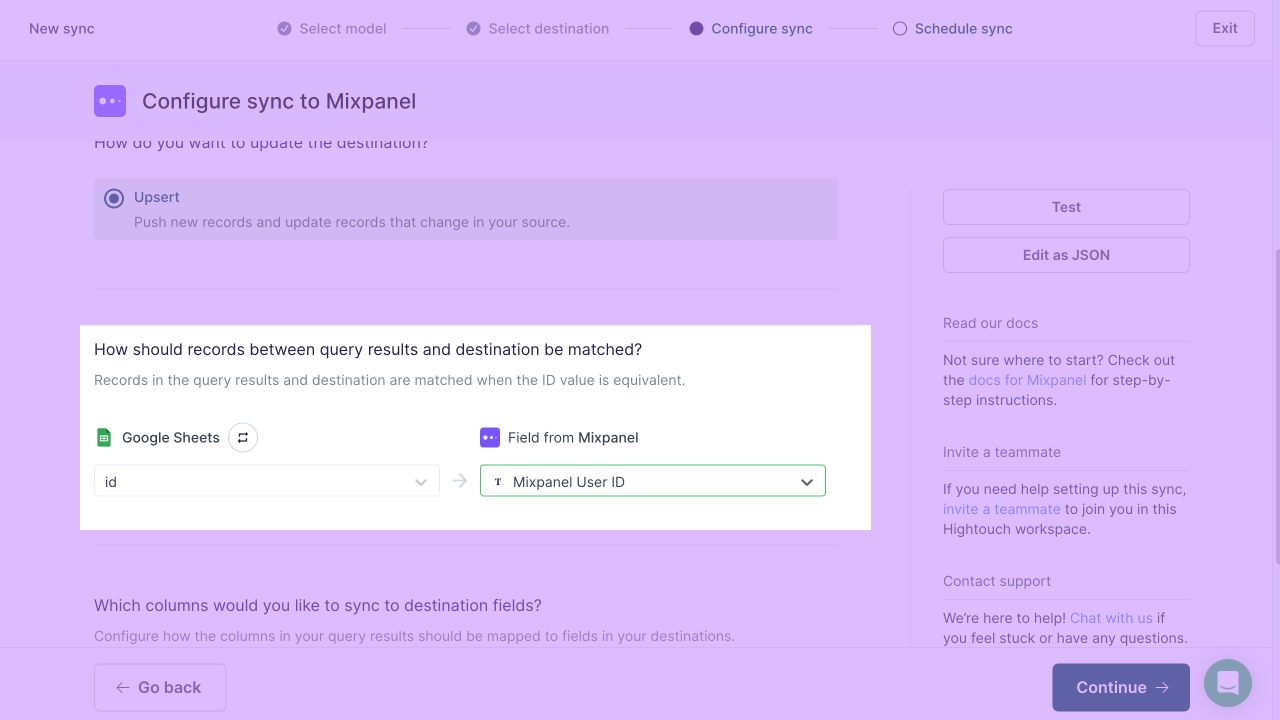Image resolution: width=1280 pixels, height=720 pixels.
Task: Click the Test button
Action: coord(1066,207)
